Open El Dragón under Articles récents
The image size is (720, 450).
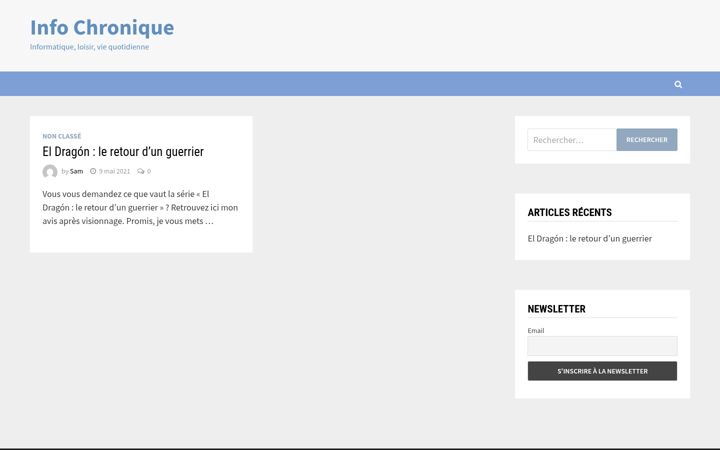590,238
